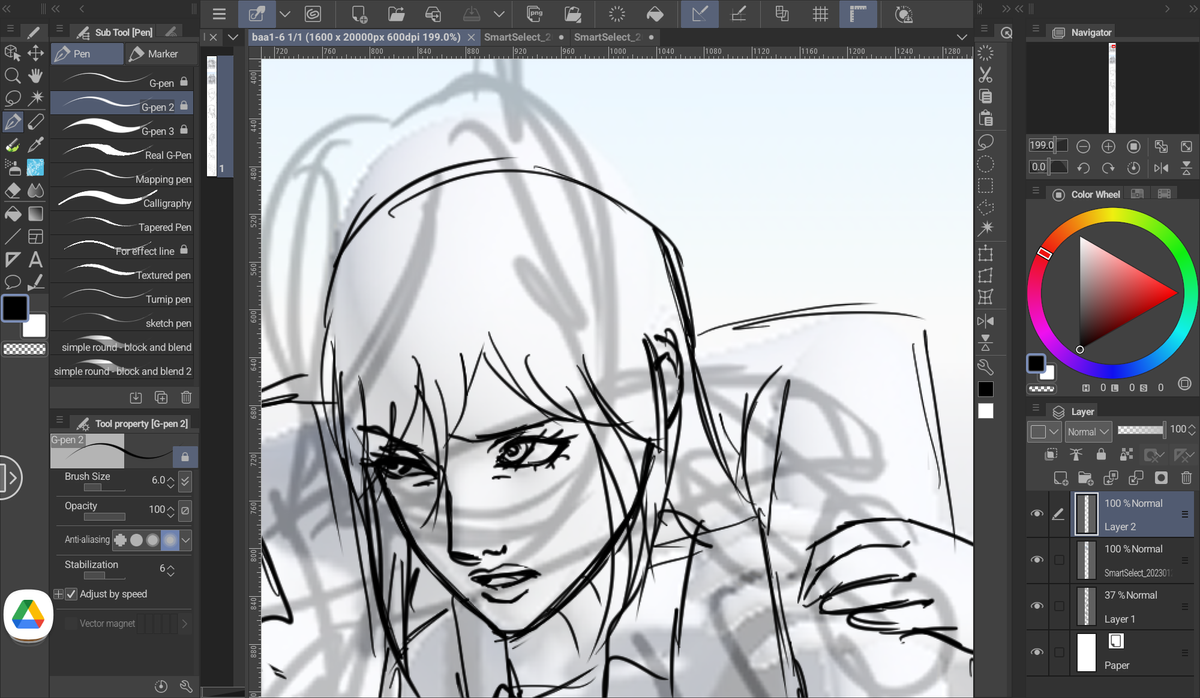Choose the Textured pen sub tool

[x=121, y=275]
